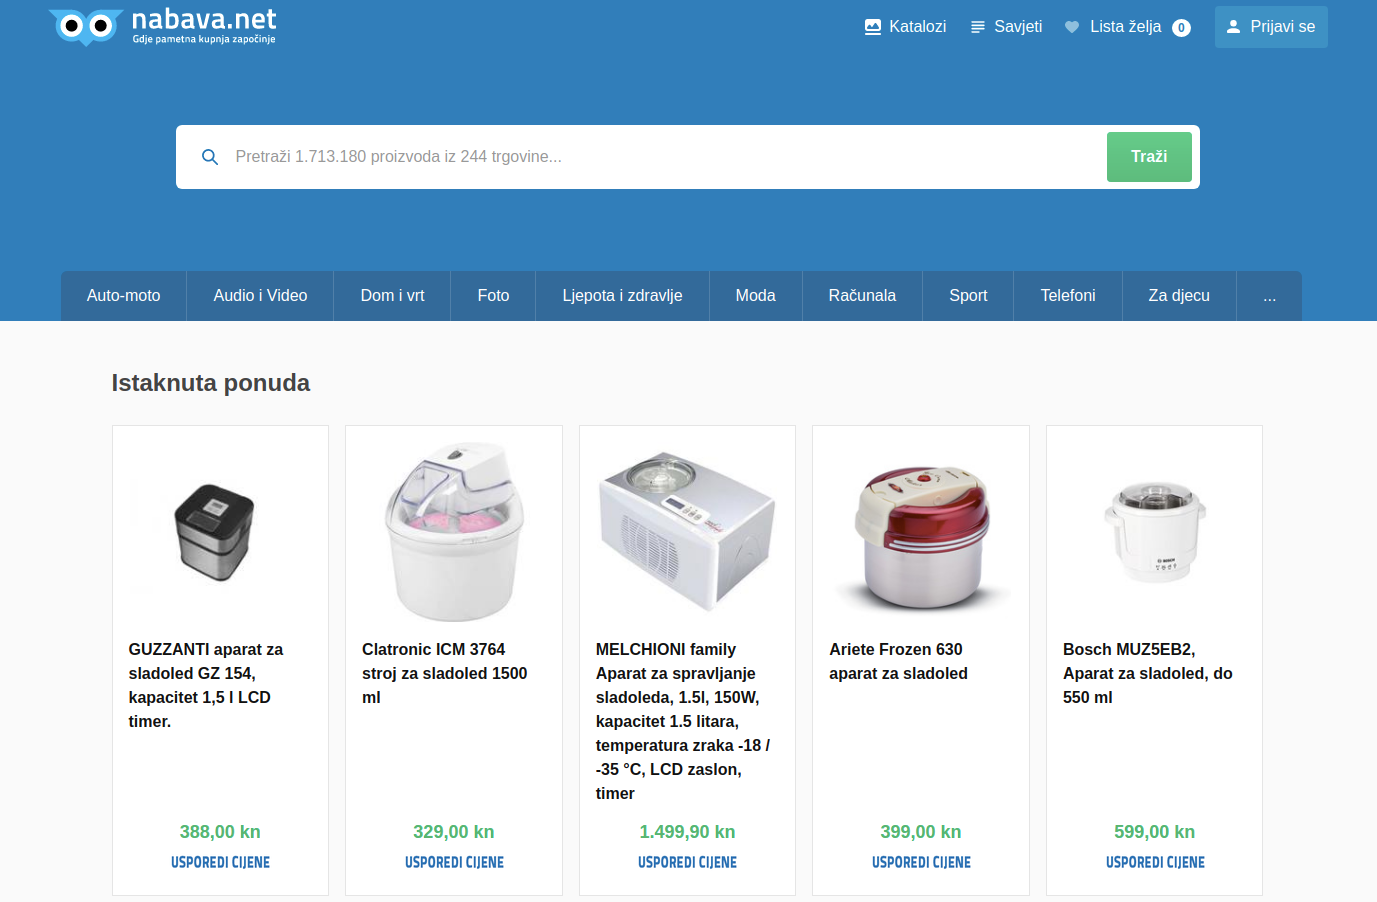The image size is (1377, 902).
Task: Click the user icon in Prijavi se
Action: point(1233,27)
